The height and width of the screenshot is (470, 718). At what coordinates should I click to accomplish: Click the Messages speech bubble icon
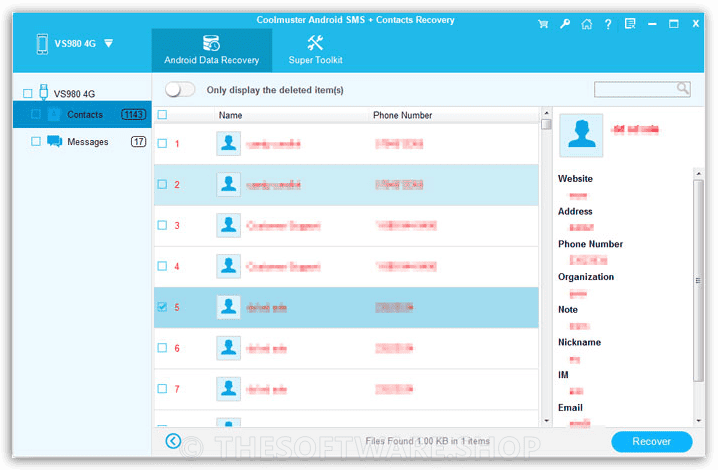coord(54,141)
